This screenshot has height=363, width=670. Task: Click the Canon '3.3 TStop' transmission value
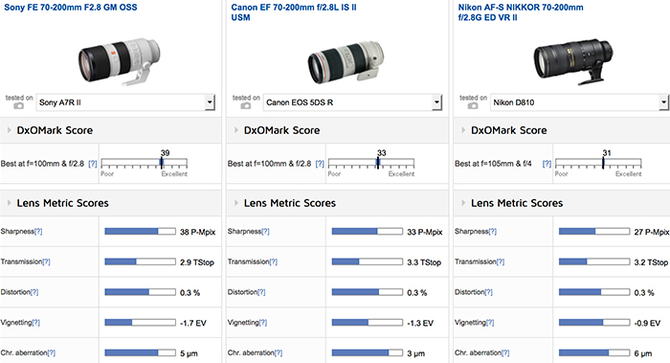424,262
